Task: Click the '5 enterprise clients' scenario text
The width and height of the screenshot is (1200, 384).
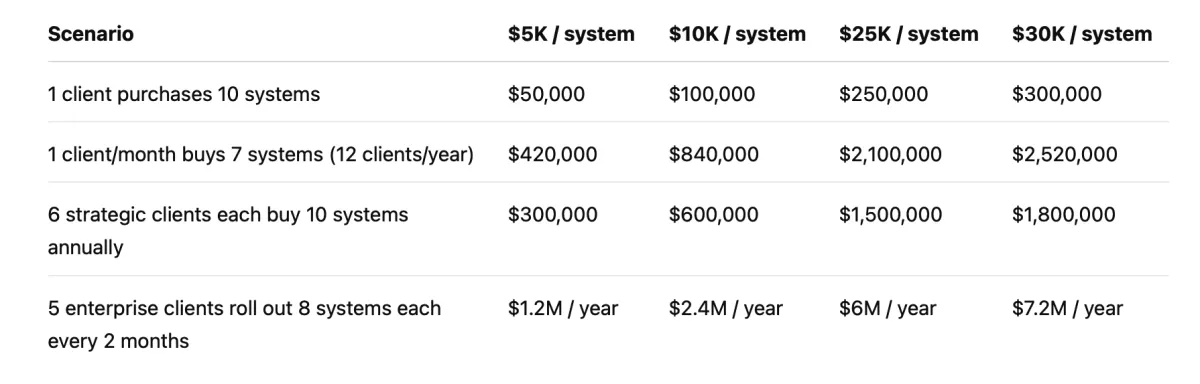Action: pos(244,324)
